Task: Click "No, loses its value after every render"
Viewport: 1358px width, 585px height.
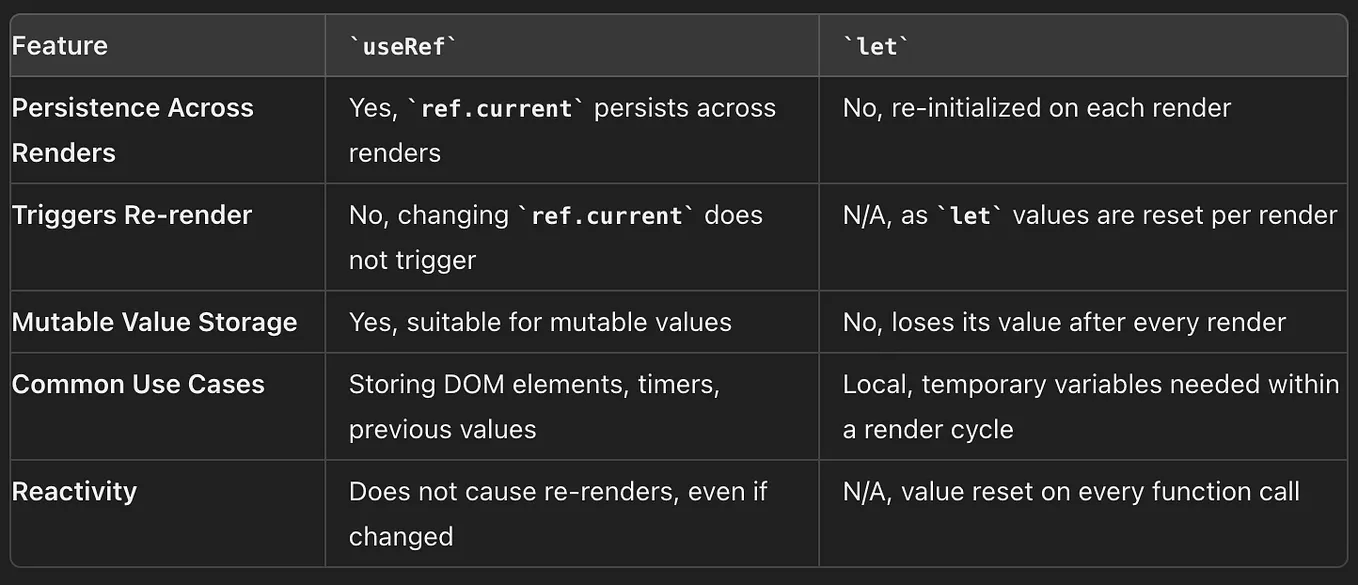Action: [x=1064, y=322]
